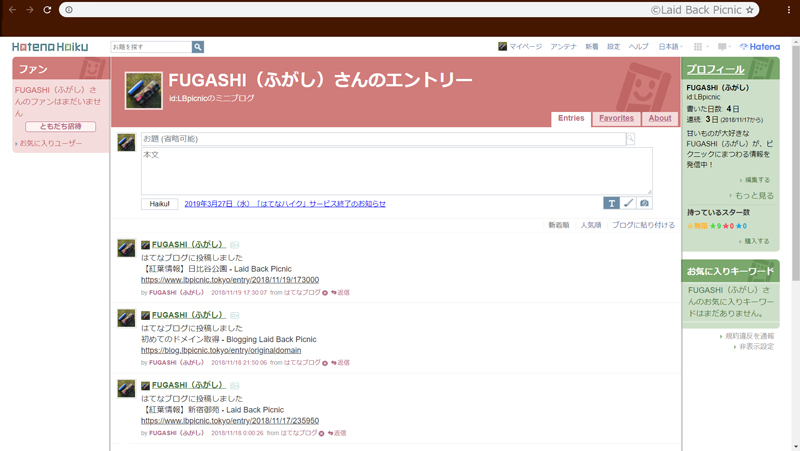The width and height of the screenshot is (800, 451).
Task: Click the reply 返信 icon on the 21:50:06 entry
Action: (340, 363)
